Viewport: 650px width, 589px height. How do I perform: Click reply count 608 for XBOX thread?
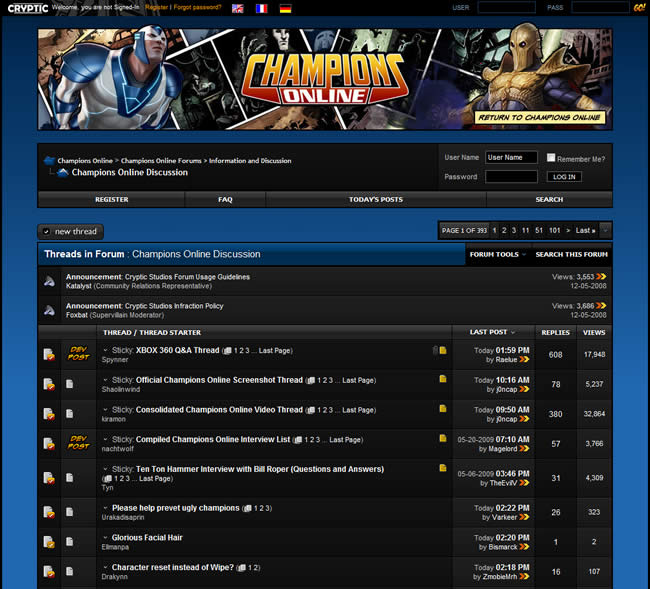[555, 355]
